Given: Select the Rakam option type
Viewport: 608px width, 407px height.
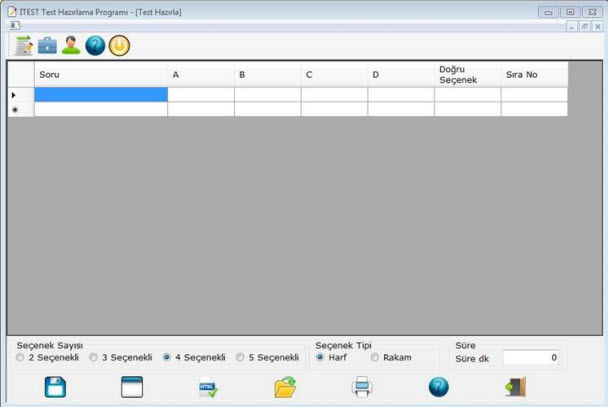Looking at the screenshot, I should coord(375,357).
